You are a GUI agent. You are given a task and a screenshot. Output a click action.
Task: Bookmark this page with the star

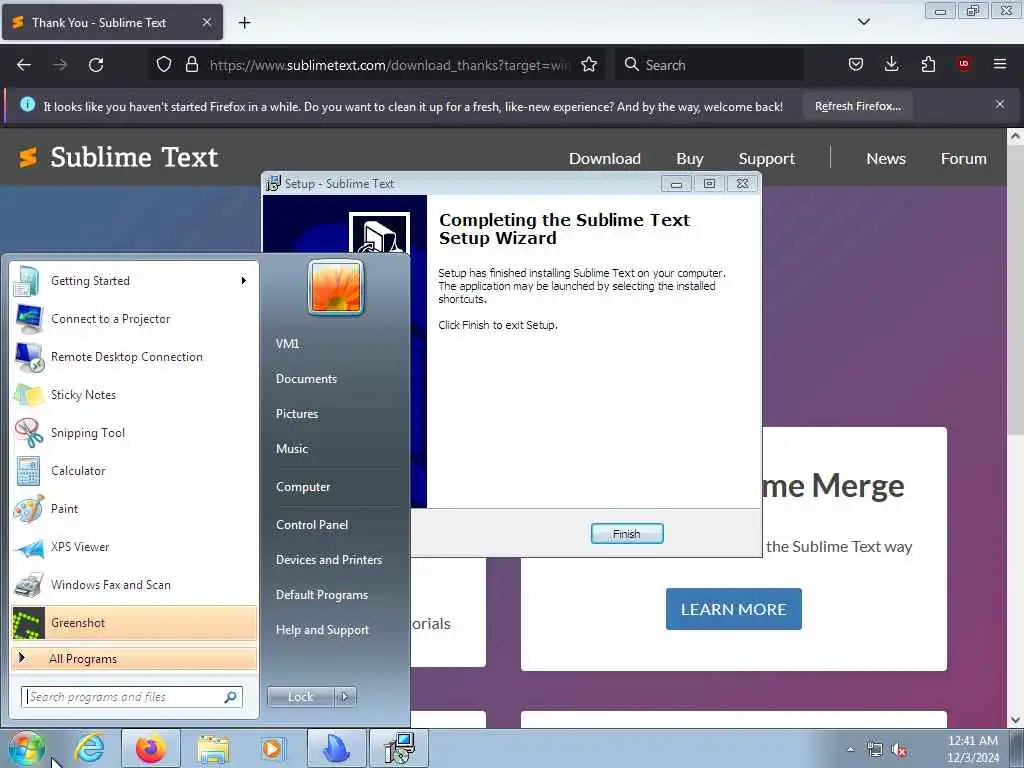click(x=589, y=65)
